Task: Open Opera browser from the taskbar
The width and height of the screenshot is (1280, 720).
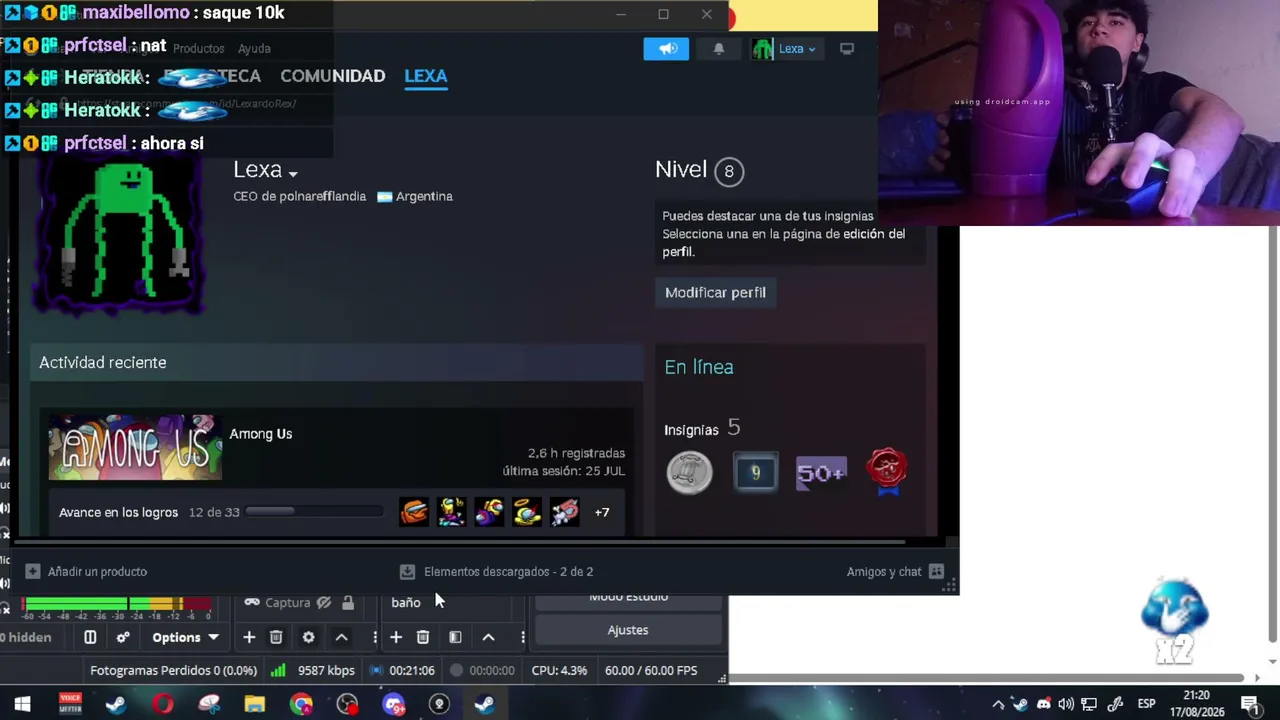Action: pos(162,705)
